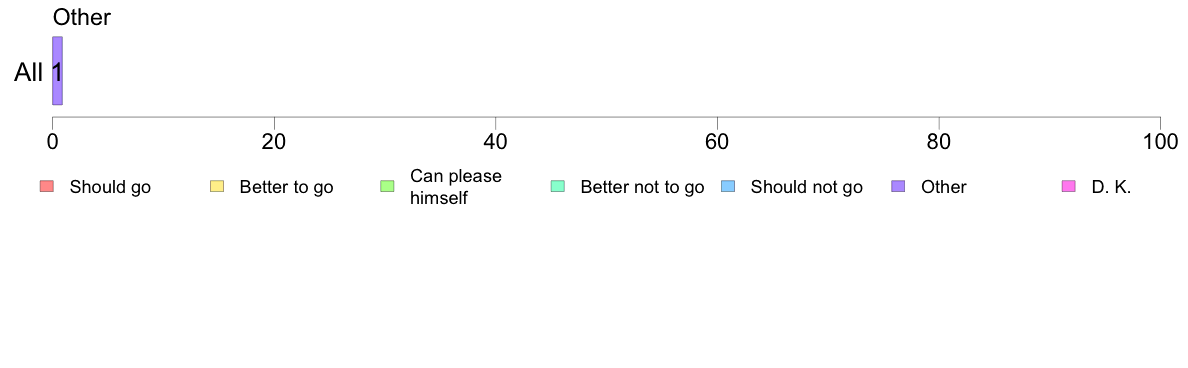Click the Other heading above the bar
Screen dimensions: 1188x368
(x=82, y=17)
